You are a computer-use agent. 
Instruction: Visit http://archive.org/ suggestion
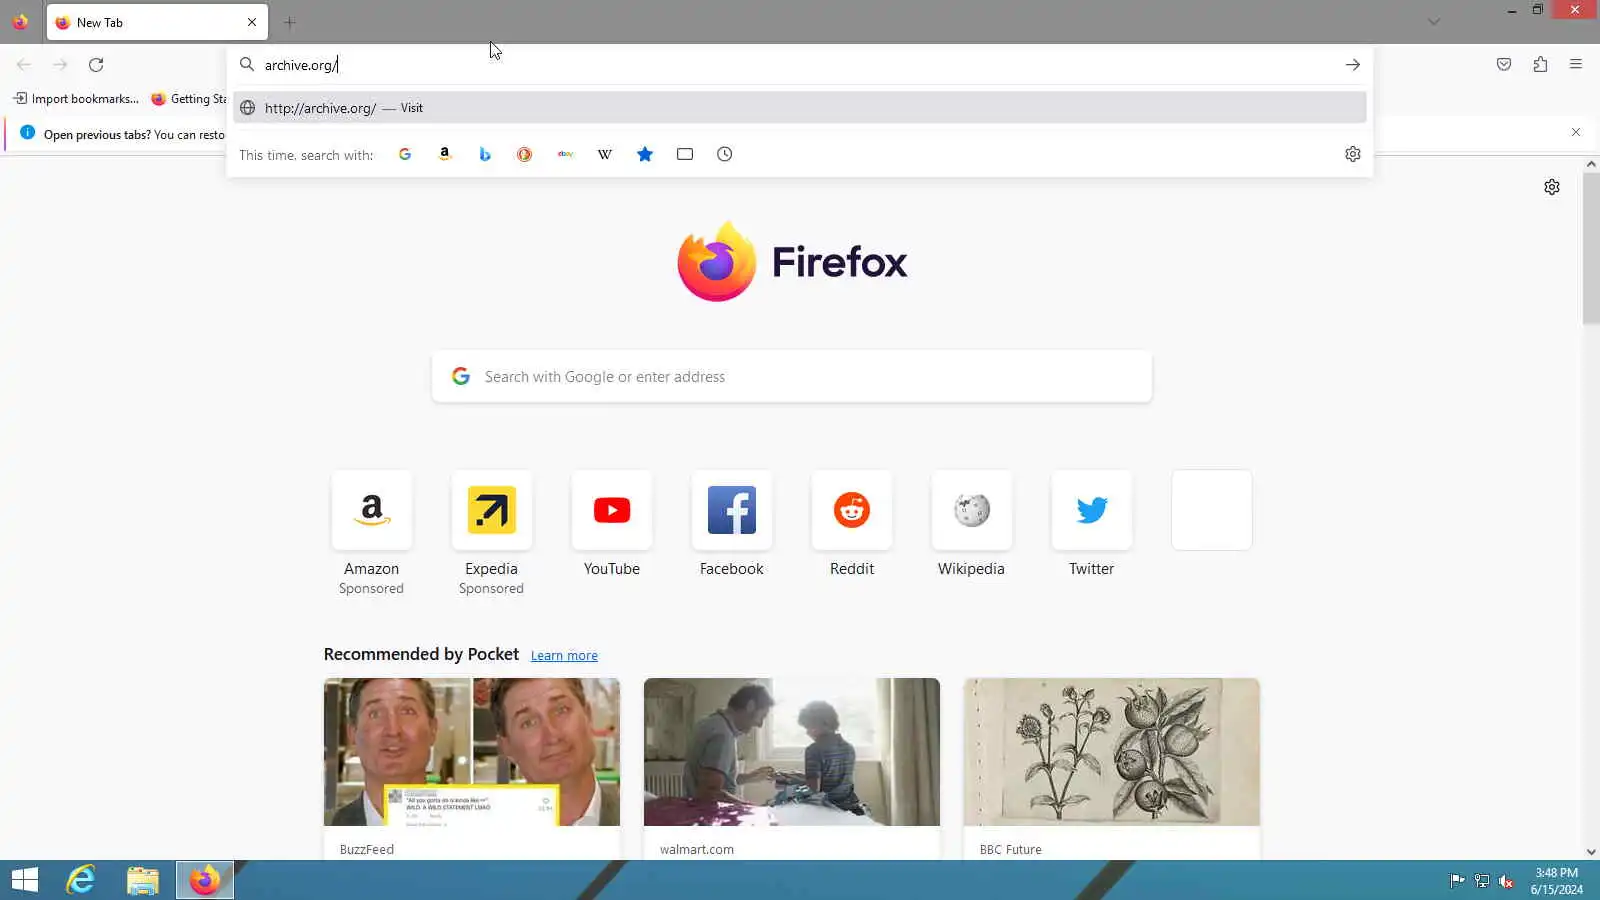[800, 108]
